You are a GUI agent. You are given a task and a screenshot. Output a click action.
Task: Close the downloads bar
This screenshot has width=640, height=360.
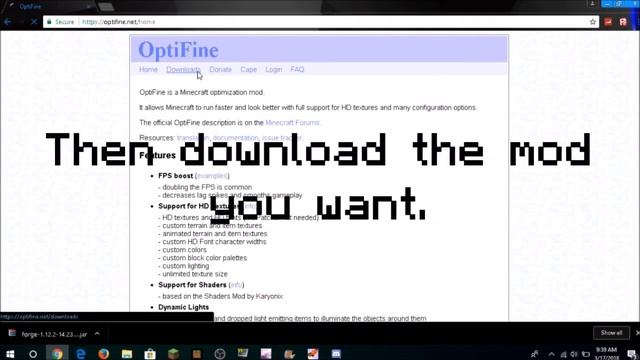click(x=637, y=333)
